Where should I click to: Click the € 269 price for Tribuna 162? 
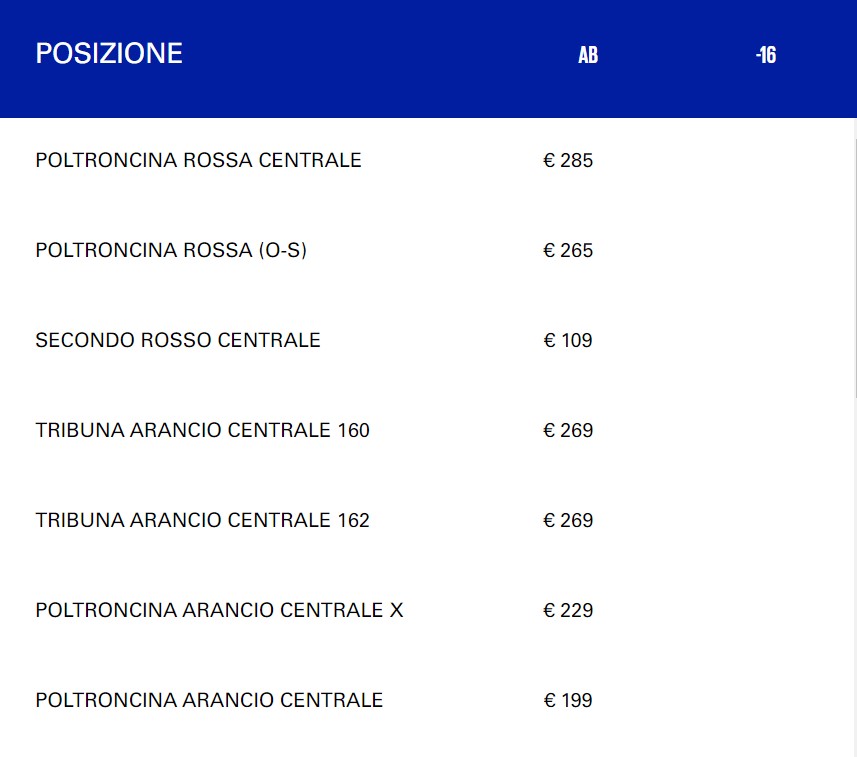568,520
